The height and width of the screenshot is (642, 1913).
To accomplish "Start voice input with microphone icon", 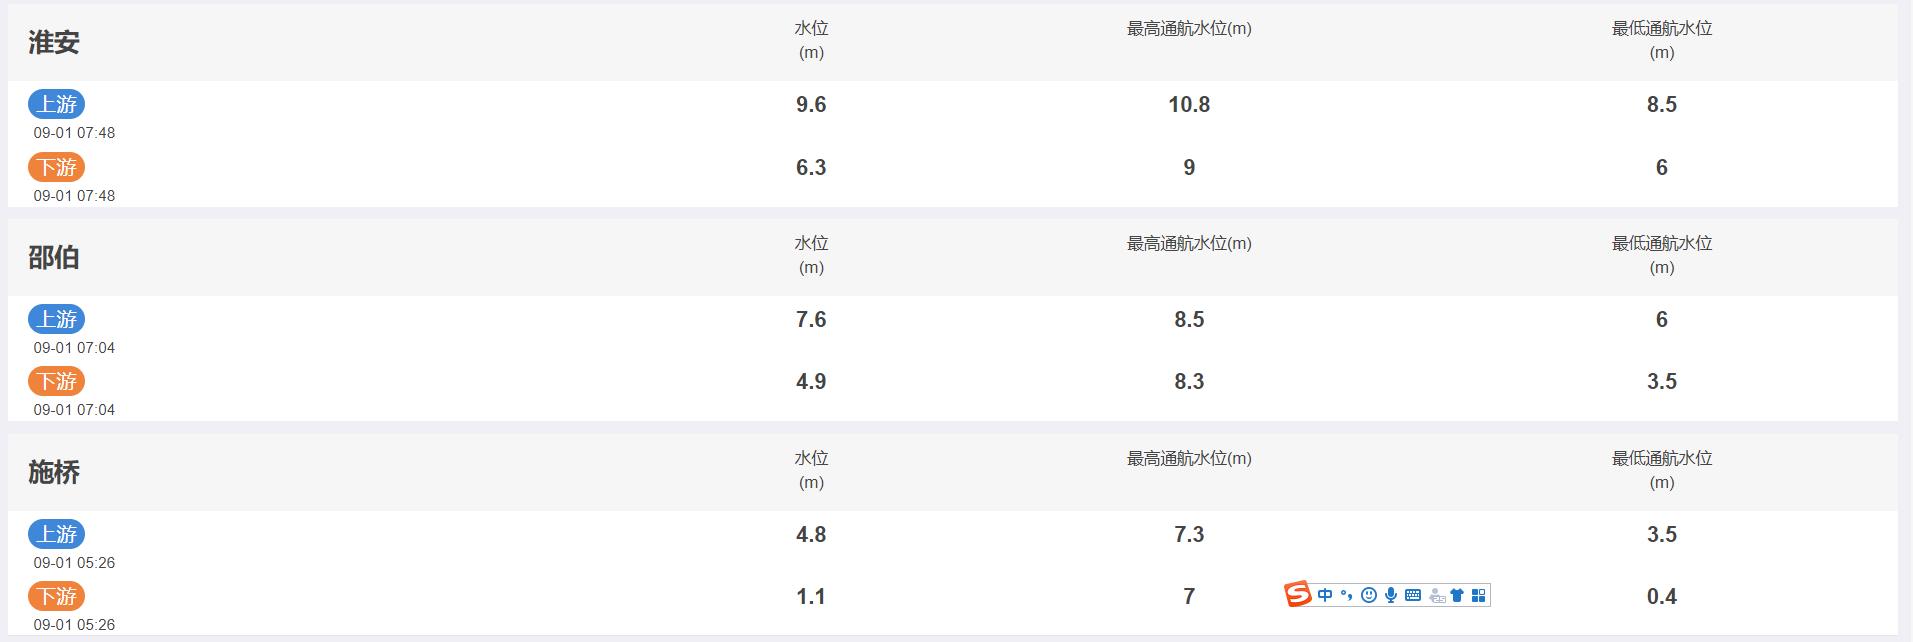I will (1391, 595).
